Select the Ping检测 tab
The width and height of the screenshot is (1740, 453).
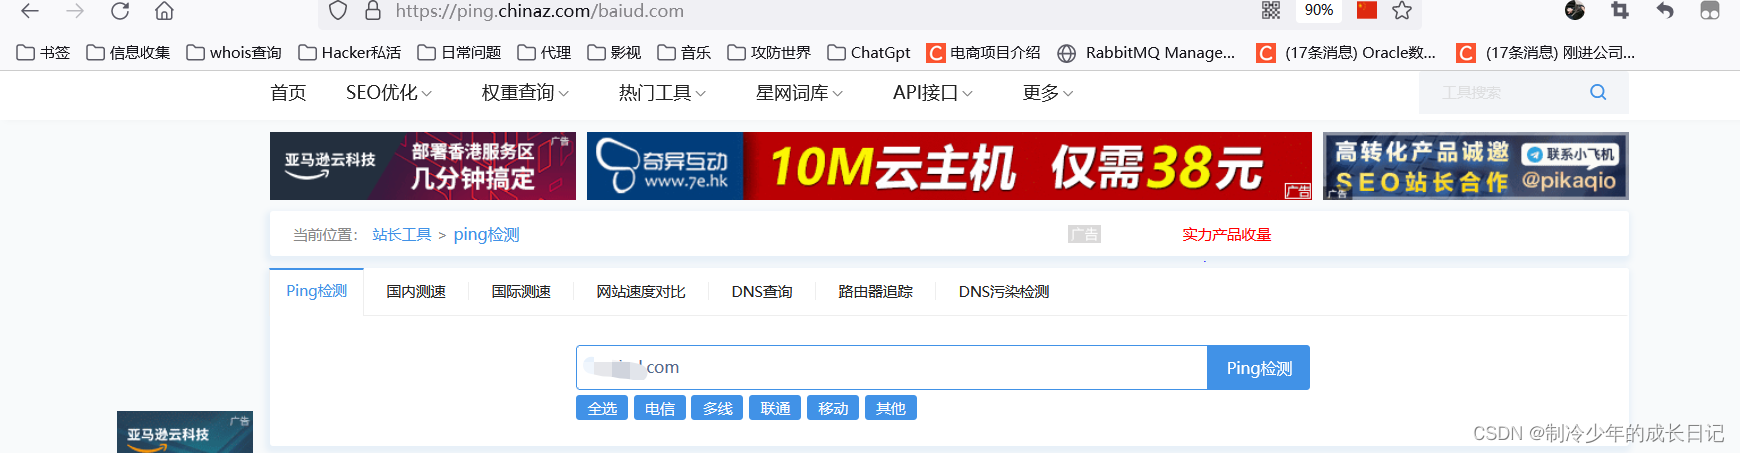coord(316,291)
